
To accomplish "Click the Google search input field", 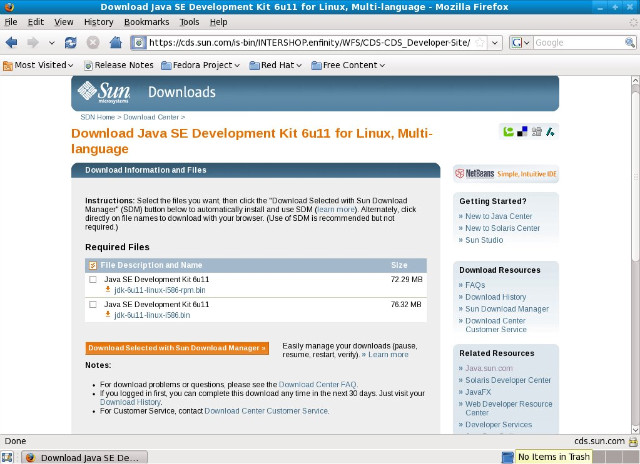I will (x=579, y=42).
